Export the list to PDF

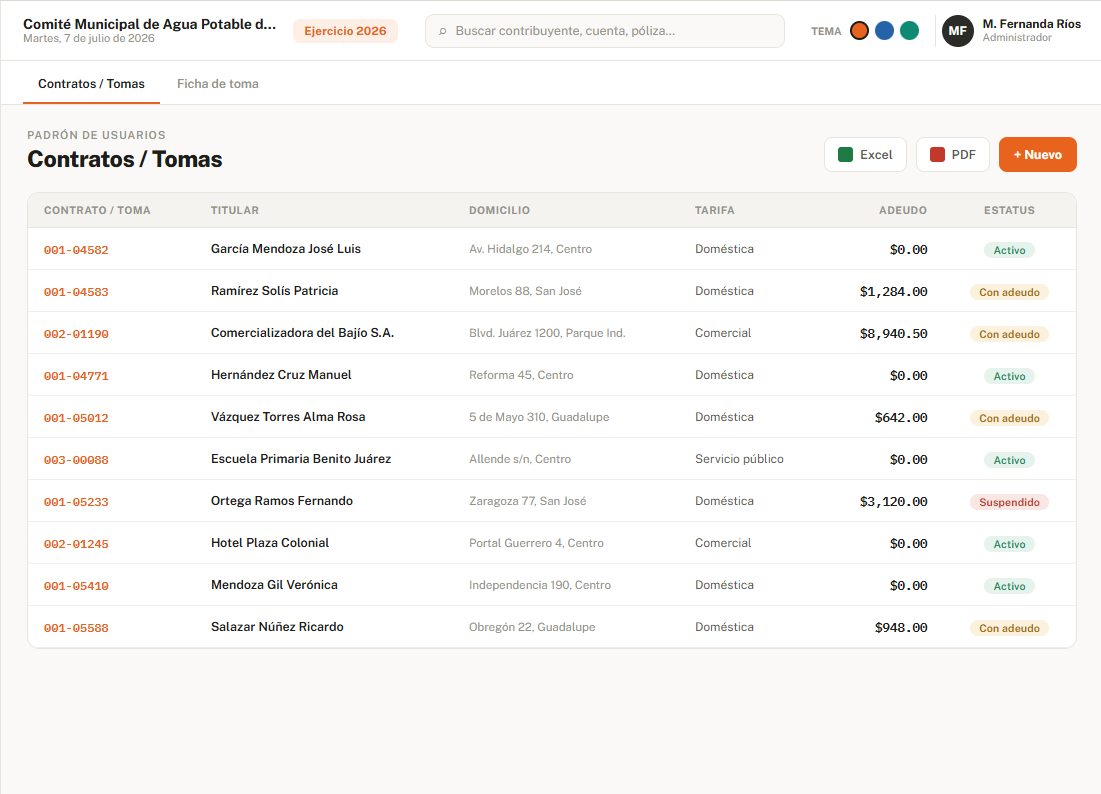pos(953,154)
